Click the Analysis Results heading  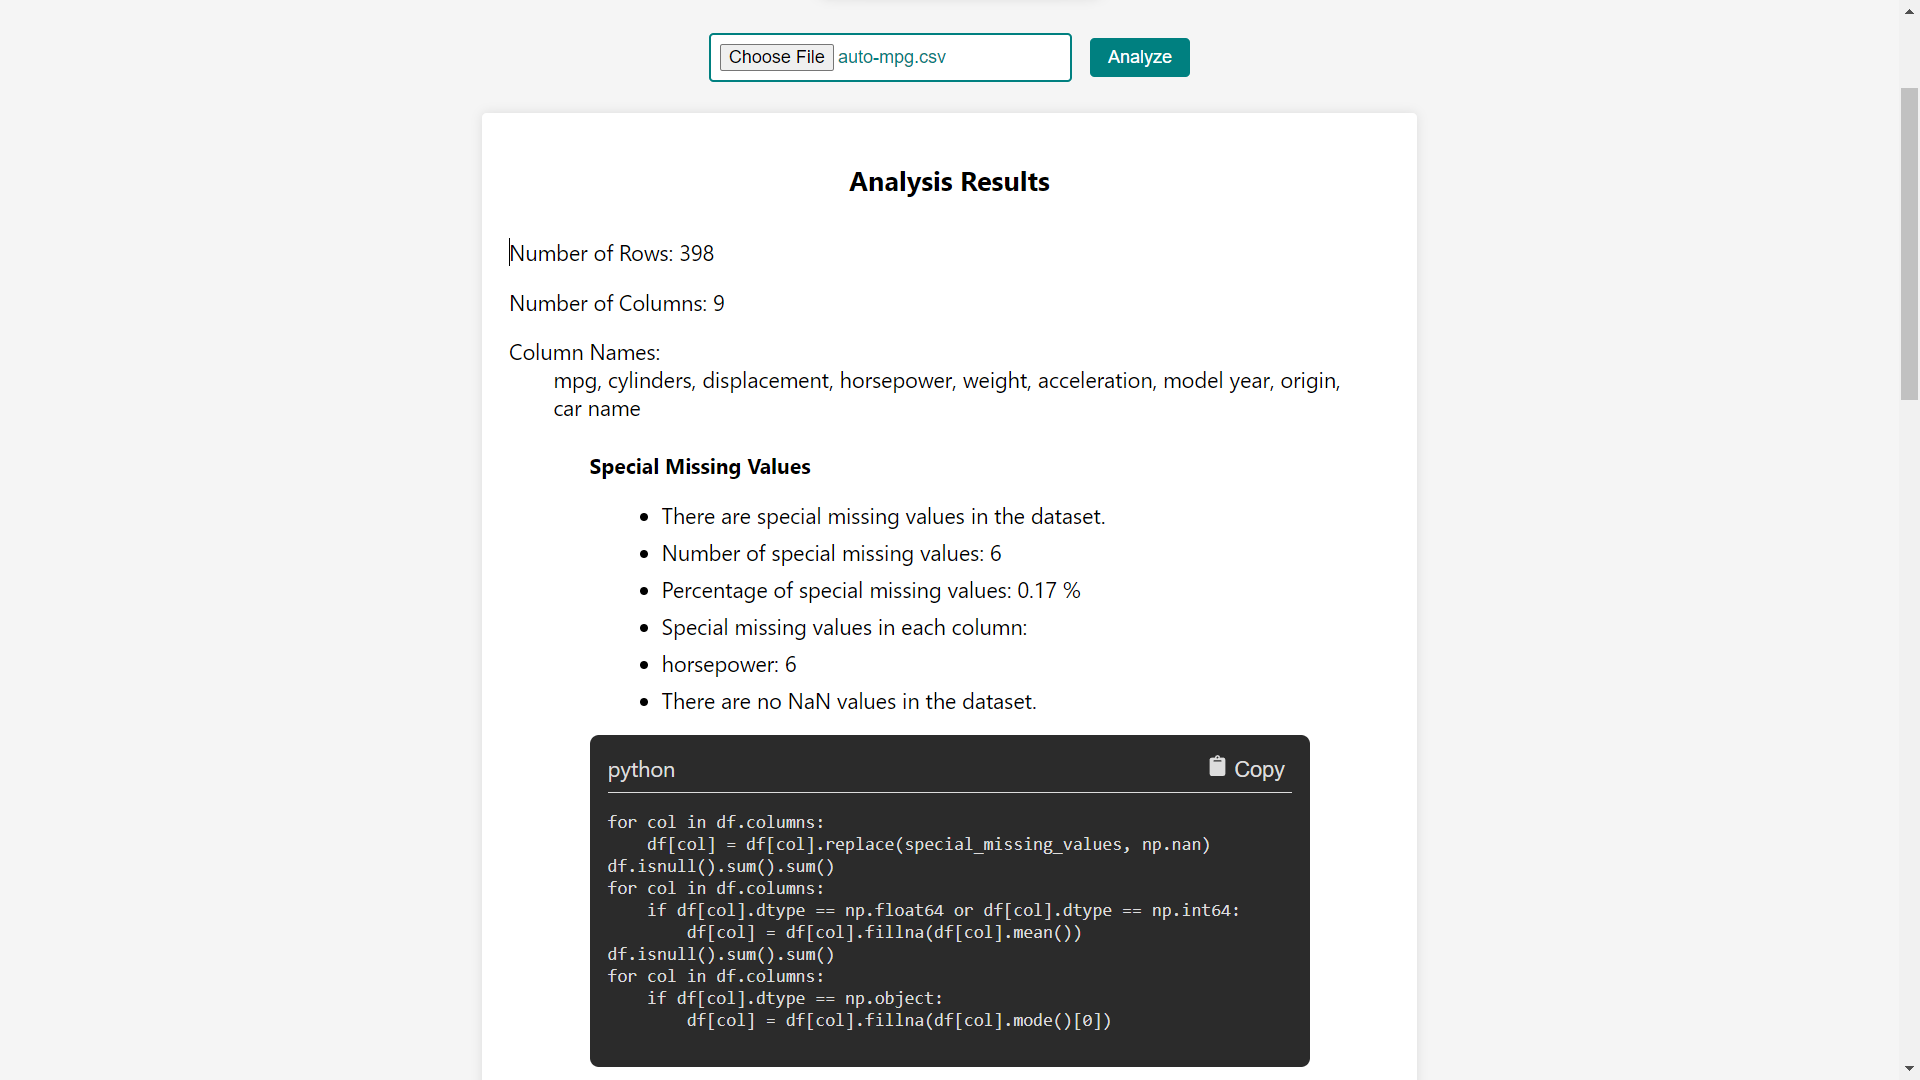(948, 182)
